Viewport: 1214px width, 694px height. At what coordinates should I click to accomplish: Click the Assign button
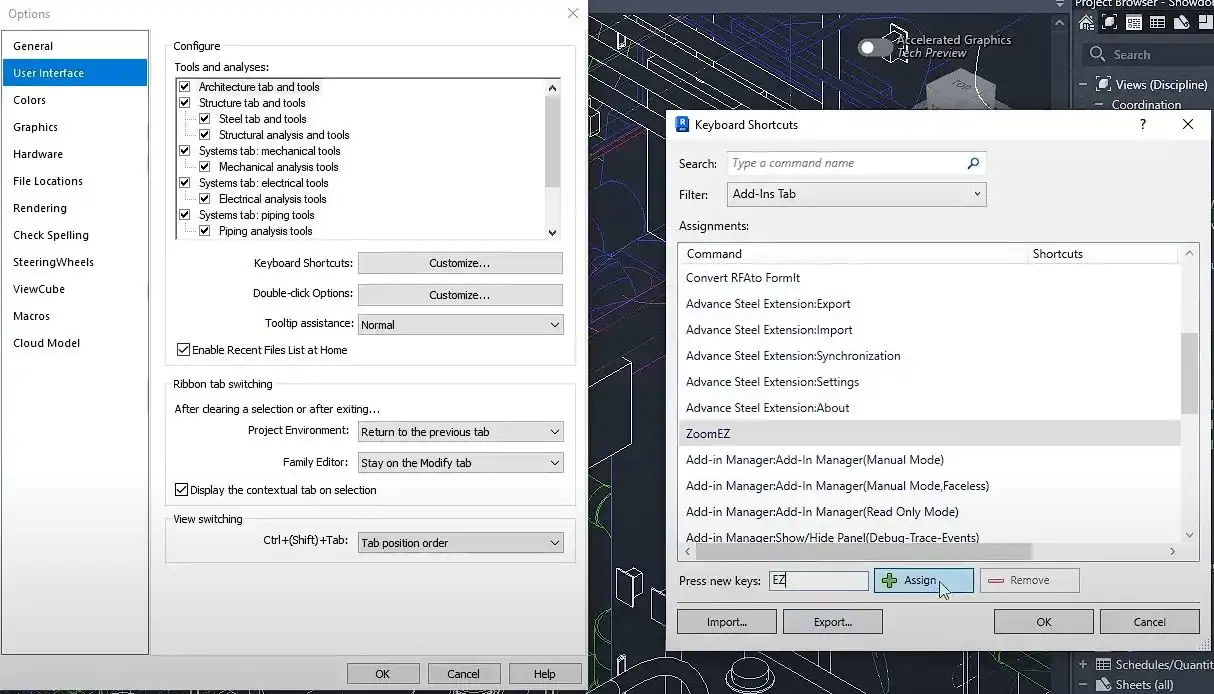pos(923,580)
